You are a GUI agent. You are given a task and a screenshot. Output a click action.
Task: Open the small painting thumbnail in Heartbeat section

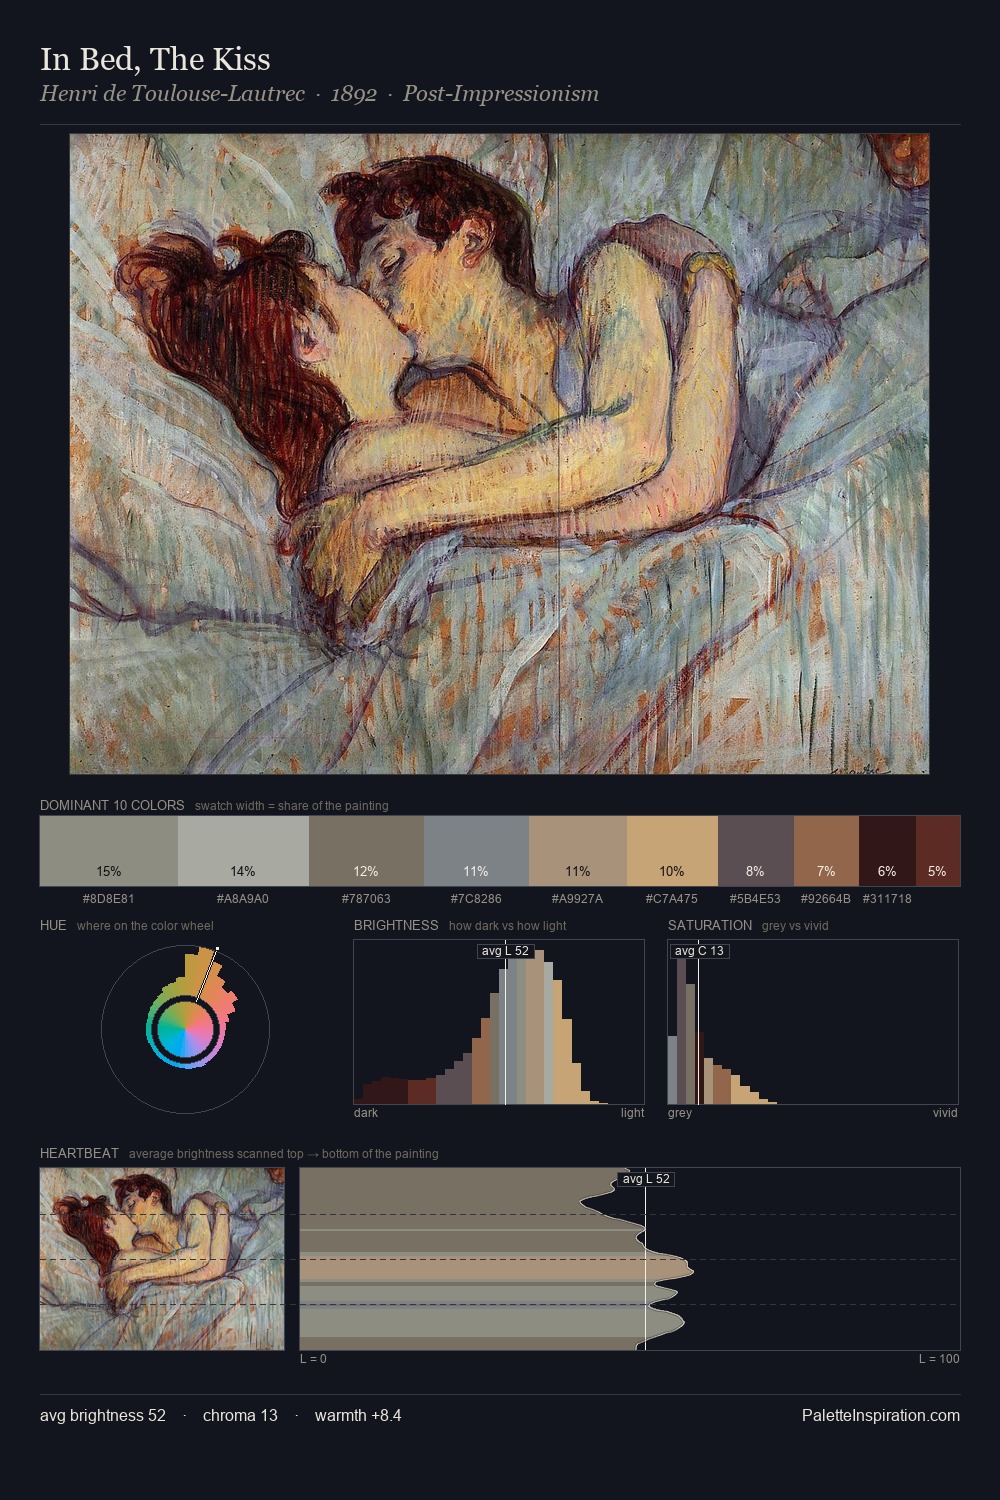tap(162, 1259)
